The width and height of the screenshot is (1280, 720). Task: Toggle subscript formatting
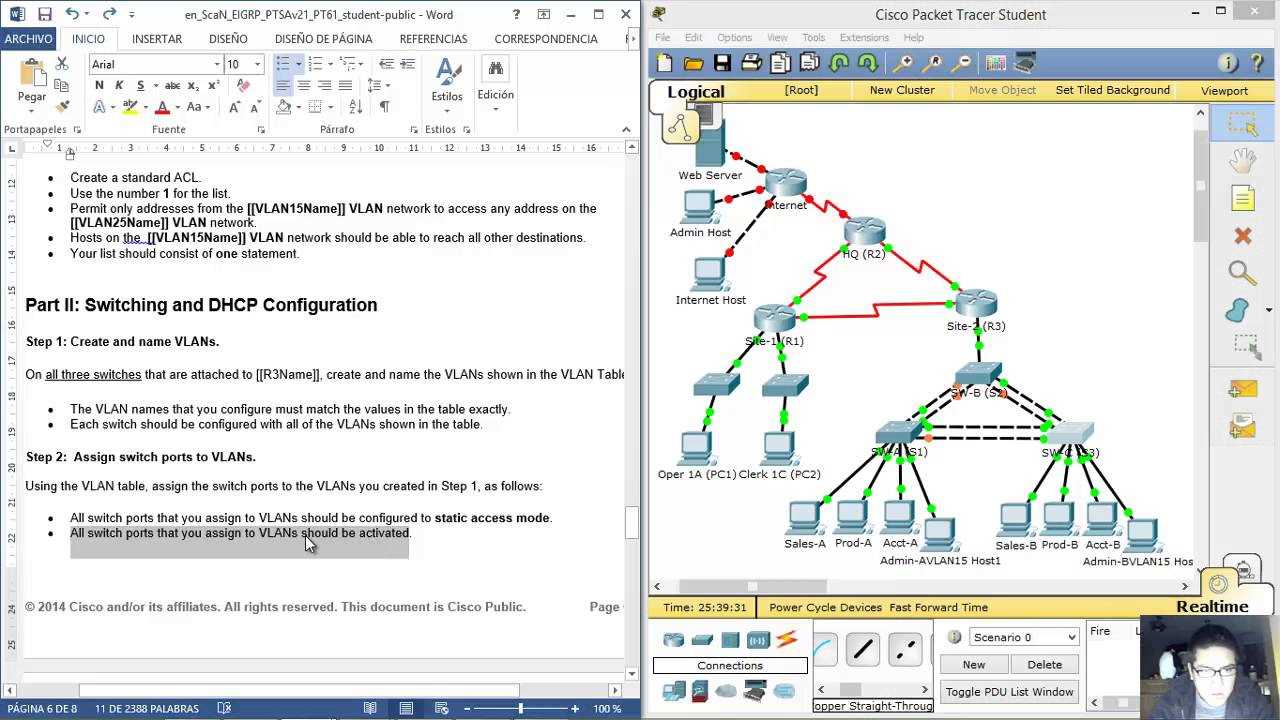(x=195, y=85)
